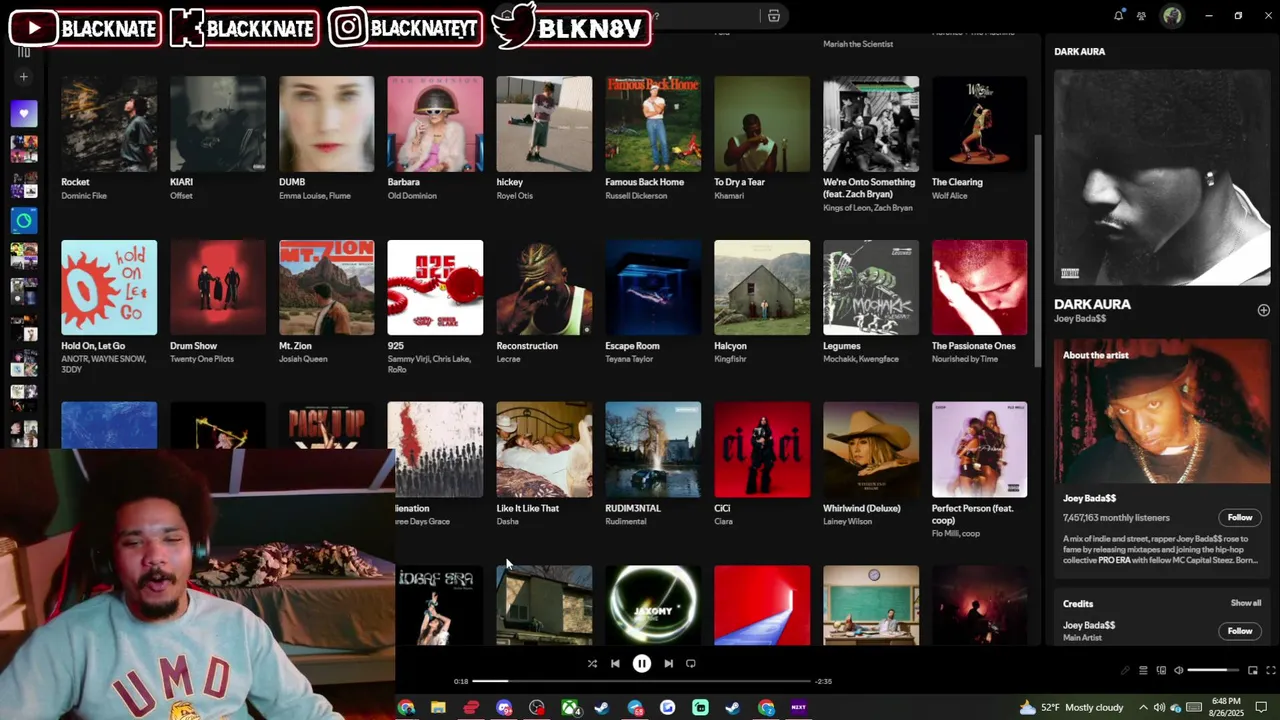Open To Dry a Tear cover
This screenshot has height=720, width=1280.
[x=762, y=124]
